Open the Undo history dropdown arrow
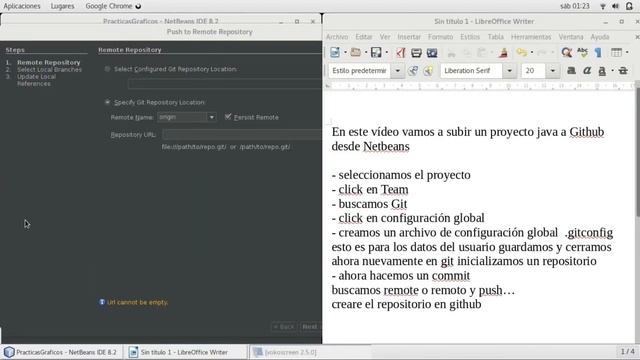The height and width of the screenshot is (360, 640). pyautogui.click(x=531, y=52)
